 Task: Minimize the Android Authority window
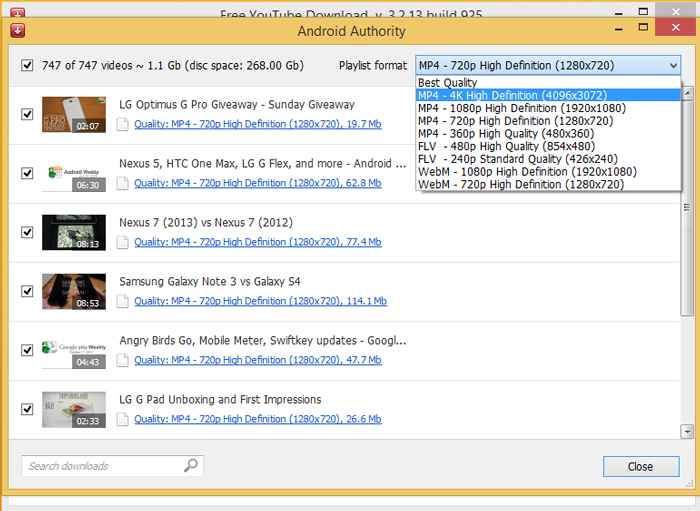[619, 29]
